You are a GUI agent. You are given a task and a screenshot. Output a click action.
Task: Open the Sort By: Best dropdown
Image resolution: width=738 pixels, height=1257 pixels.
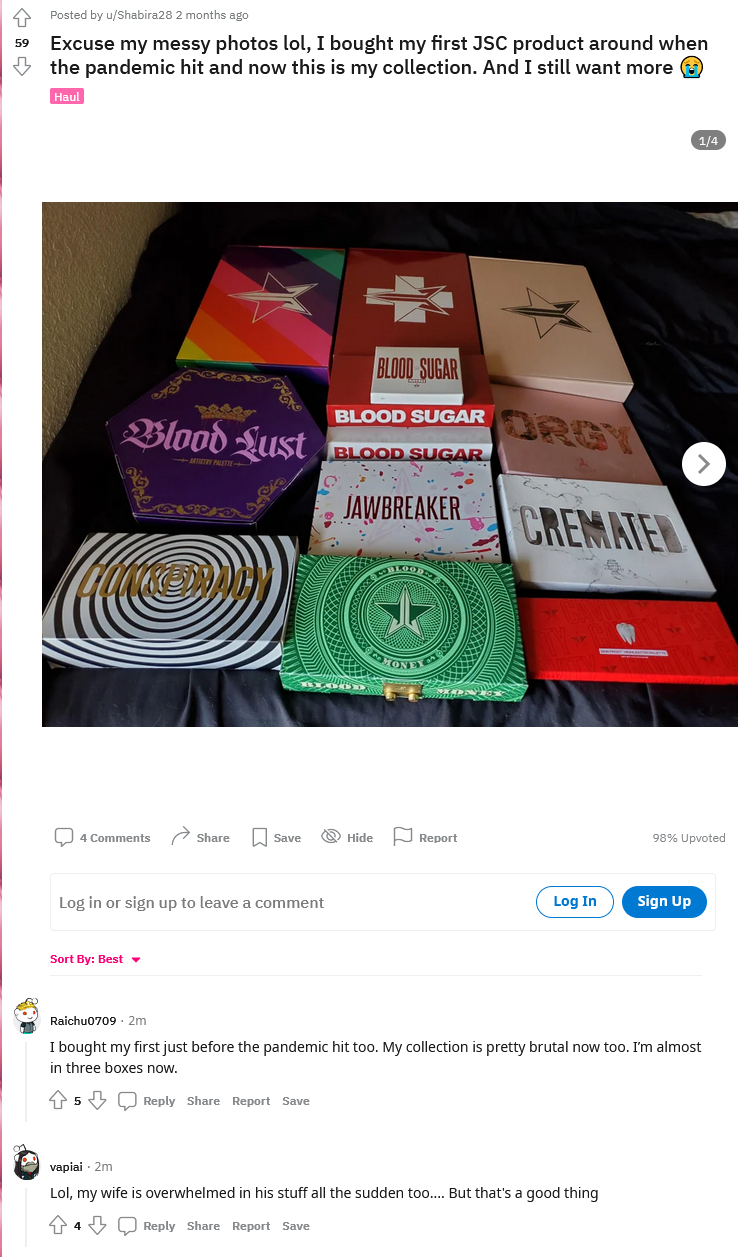[x=96, y=959]
